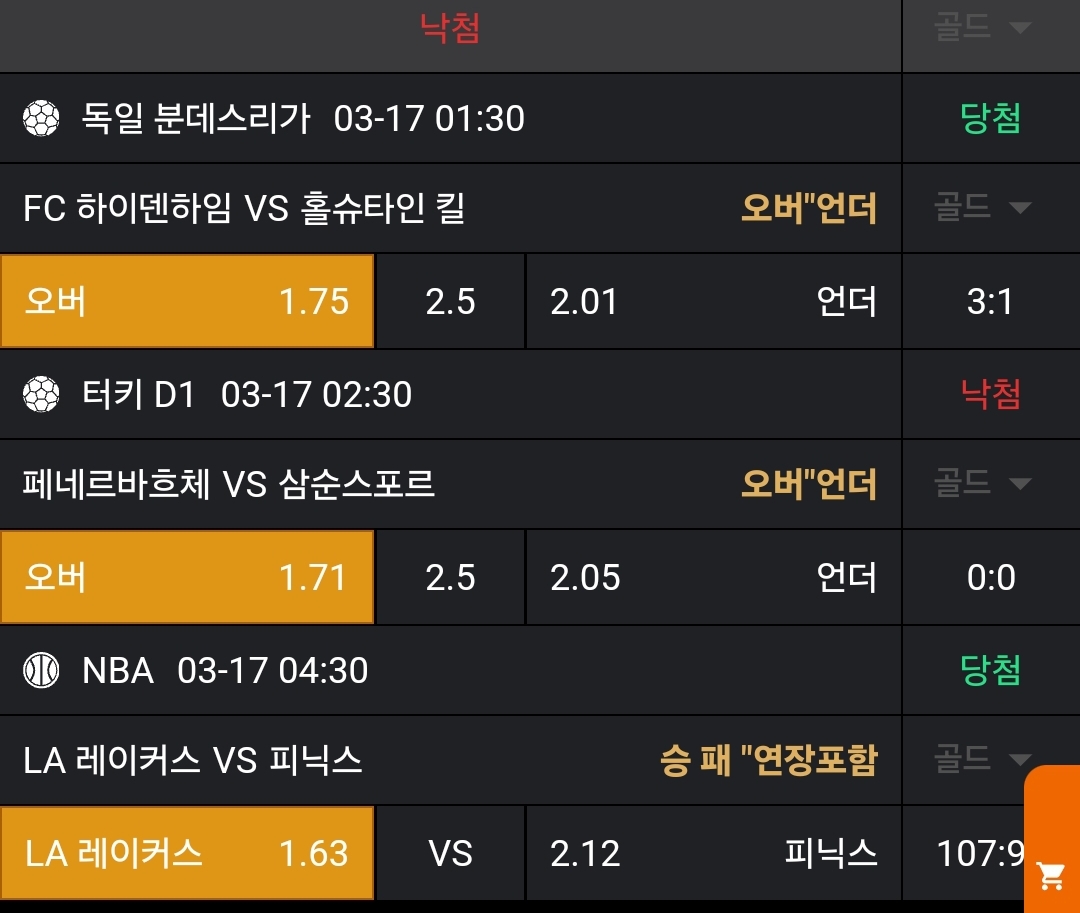Select the 오버 1.71 bet option
Viewport: 1080px width, 913px height.
[187, 578]
